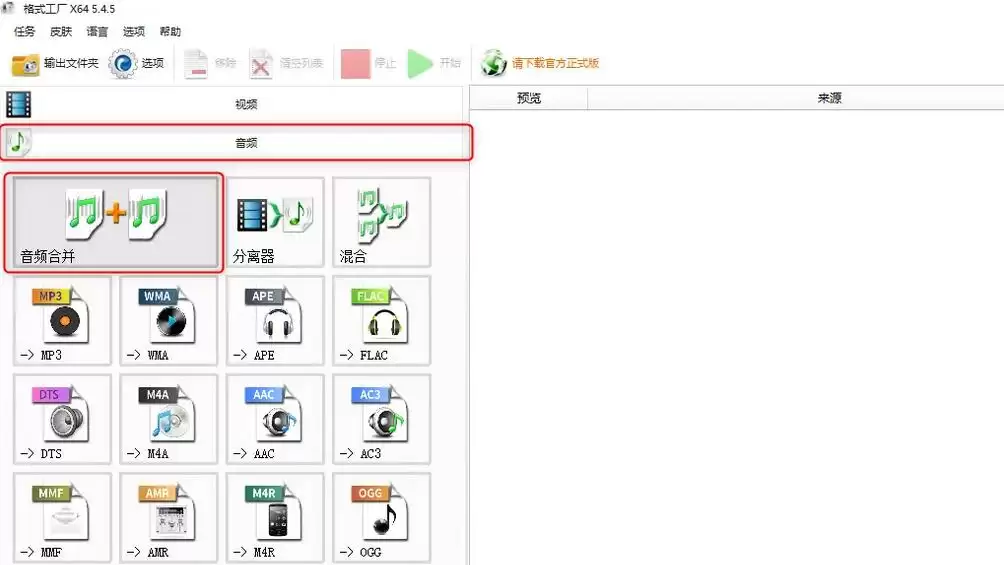Open the 皮肤 skin menu
The height and width of the screenshot is (565, 1004).
61,31
